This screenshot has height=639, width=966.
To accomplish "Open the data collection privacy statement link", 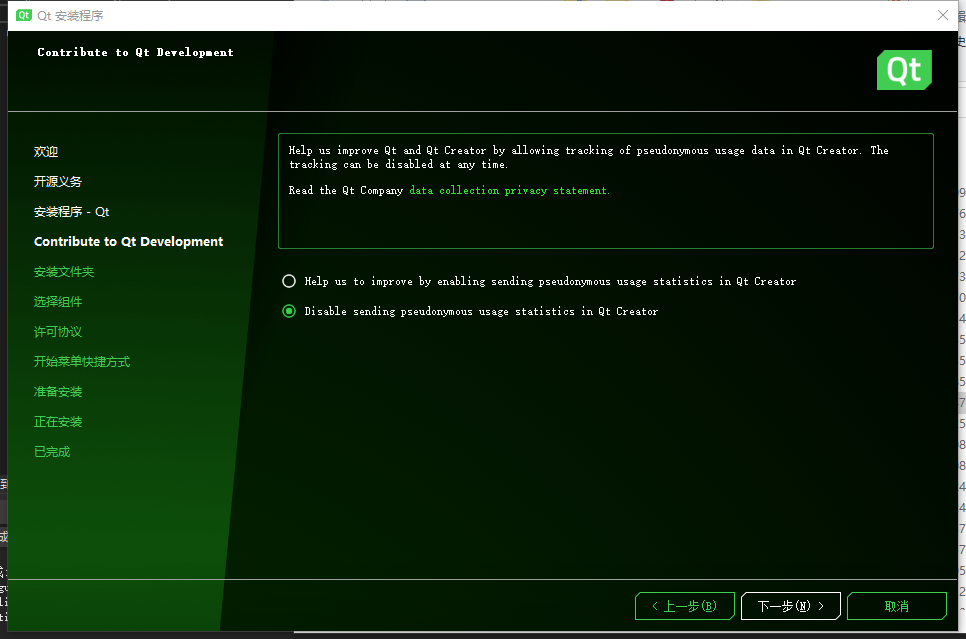I will (509, 191).
